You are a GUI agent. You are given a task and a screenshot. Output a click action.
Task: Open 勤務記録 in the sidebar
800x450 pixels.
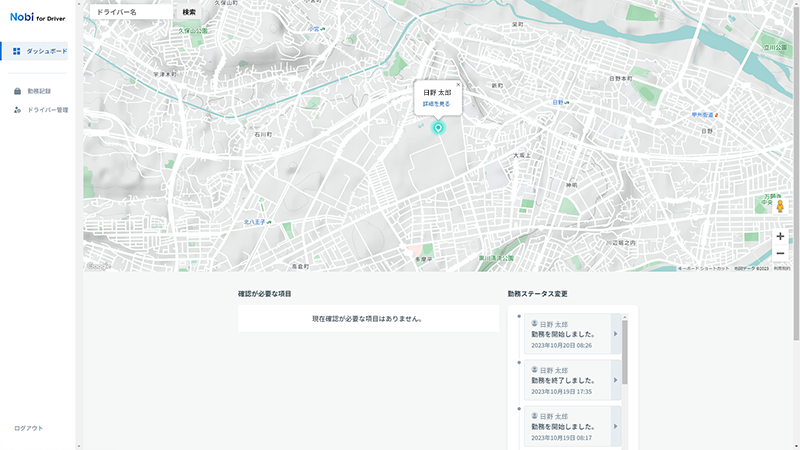point(39,91)
